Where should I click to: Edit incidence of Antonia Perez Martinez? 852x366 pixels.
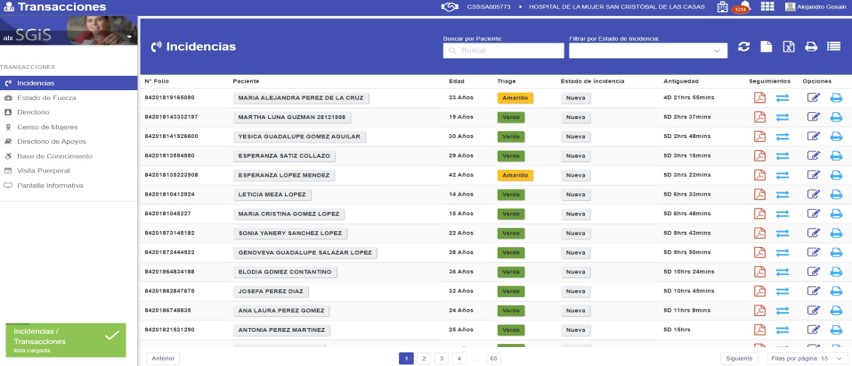[x=813, y=330]
